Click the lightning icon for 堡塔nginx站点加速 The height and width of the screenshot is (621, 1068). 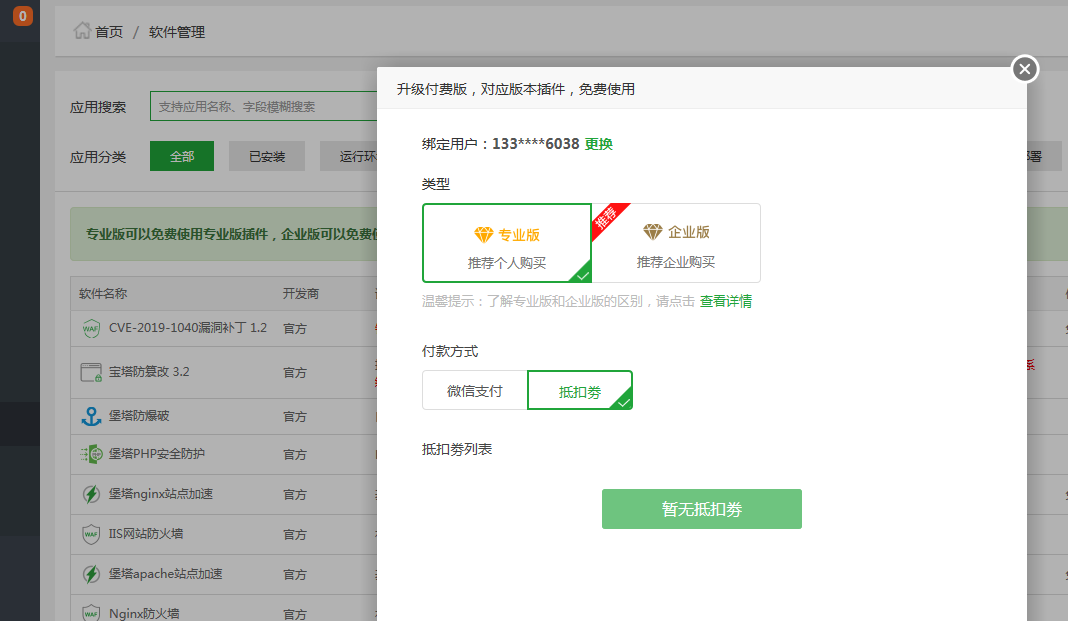pos(91,494)
